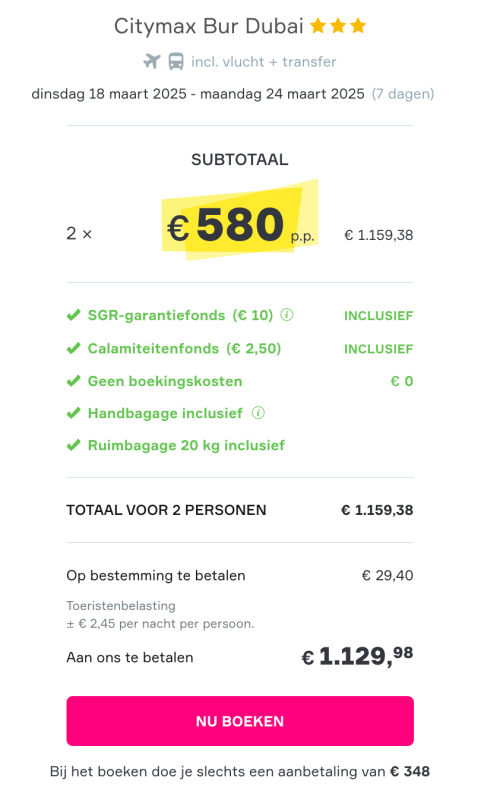Click the € 1.129,98 amount to pay
The width and height of the screenshot is (500, 803).
[357, 656]
